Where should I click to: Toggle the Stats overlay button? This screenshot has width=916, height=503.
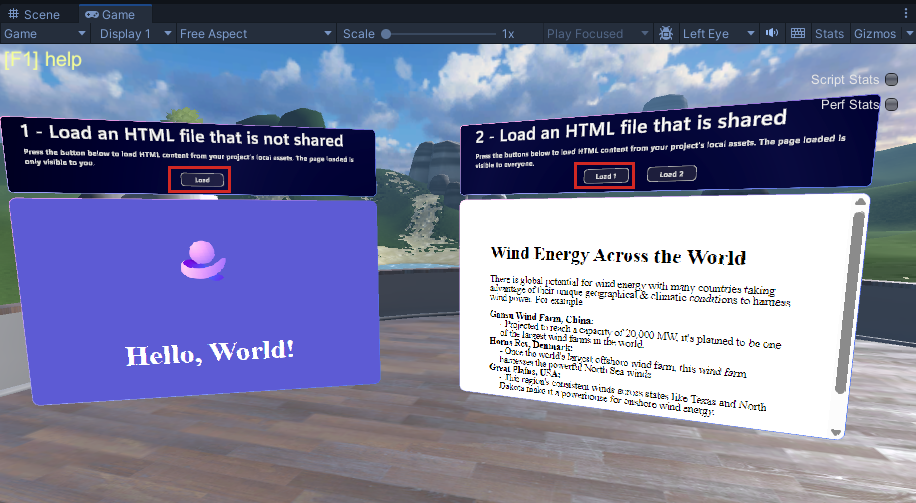(x=829, y=34)
